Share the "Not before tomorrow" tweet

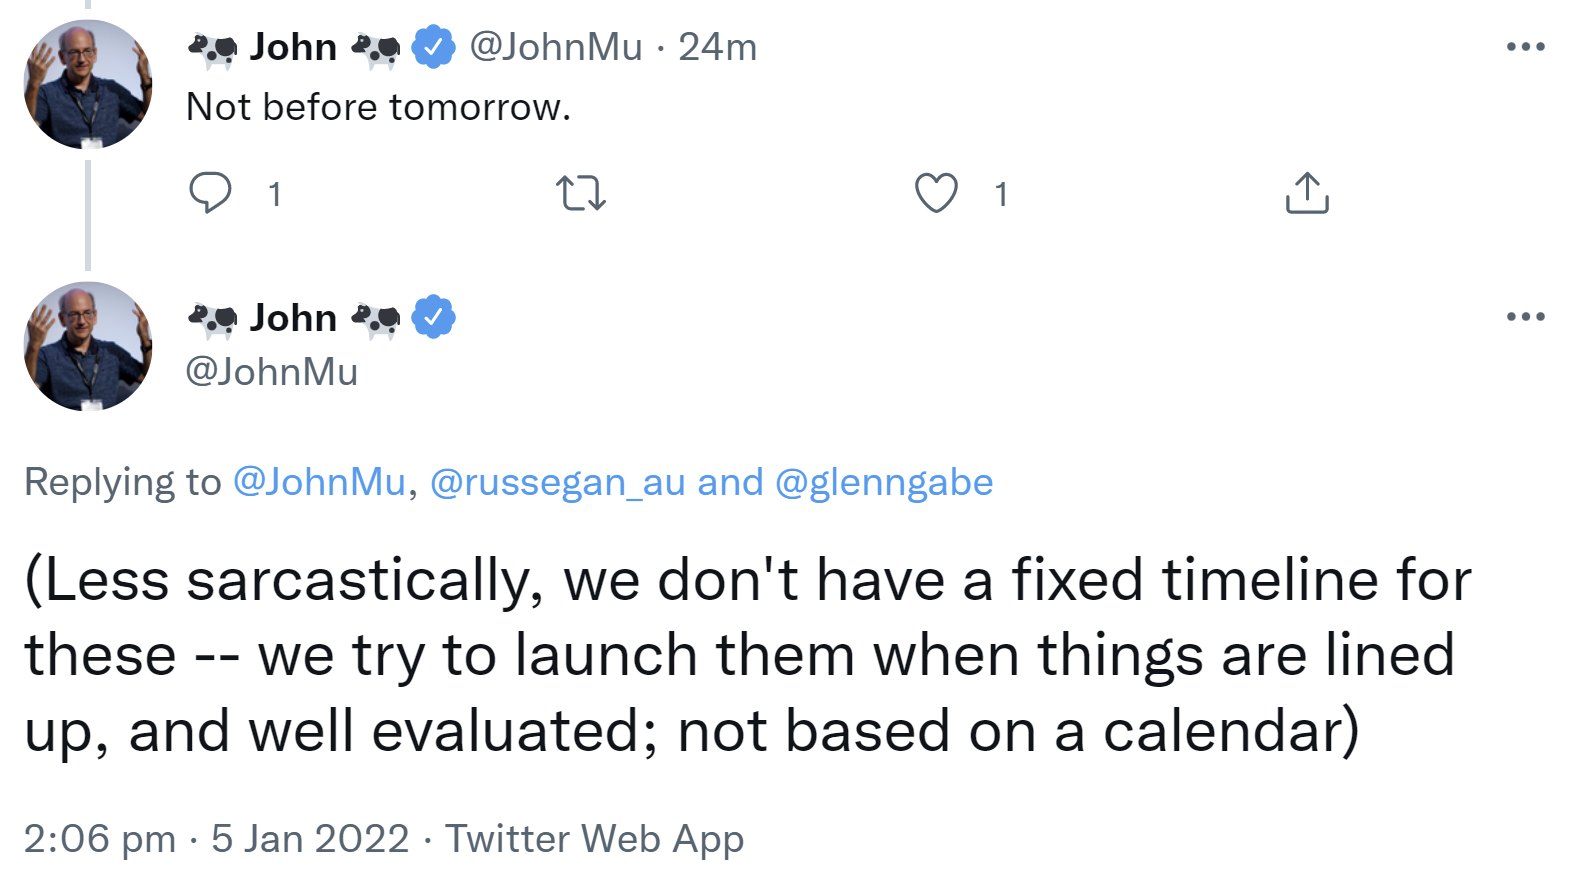pos(1306,192)
